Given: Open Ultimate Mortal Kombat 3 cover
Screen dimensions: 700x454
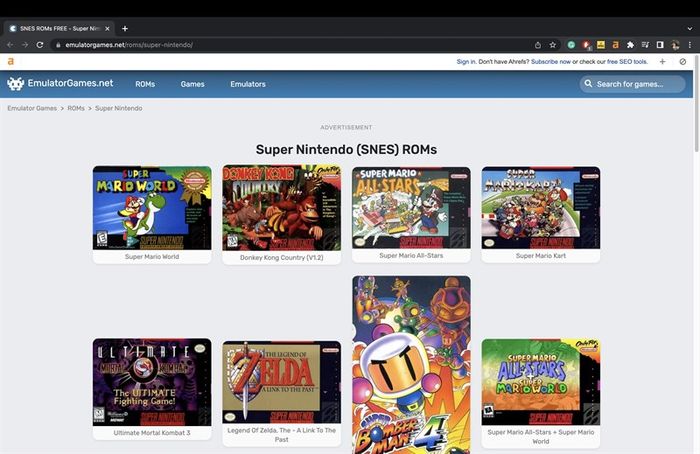Looking at the screenshot, I should [152, 382].
